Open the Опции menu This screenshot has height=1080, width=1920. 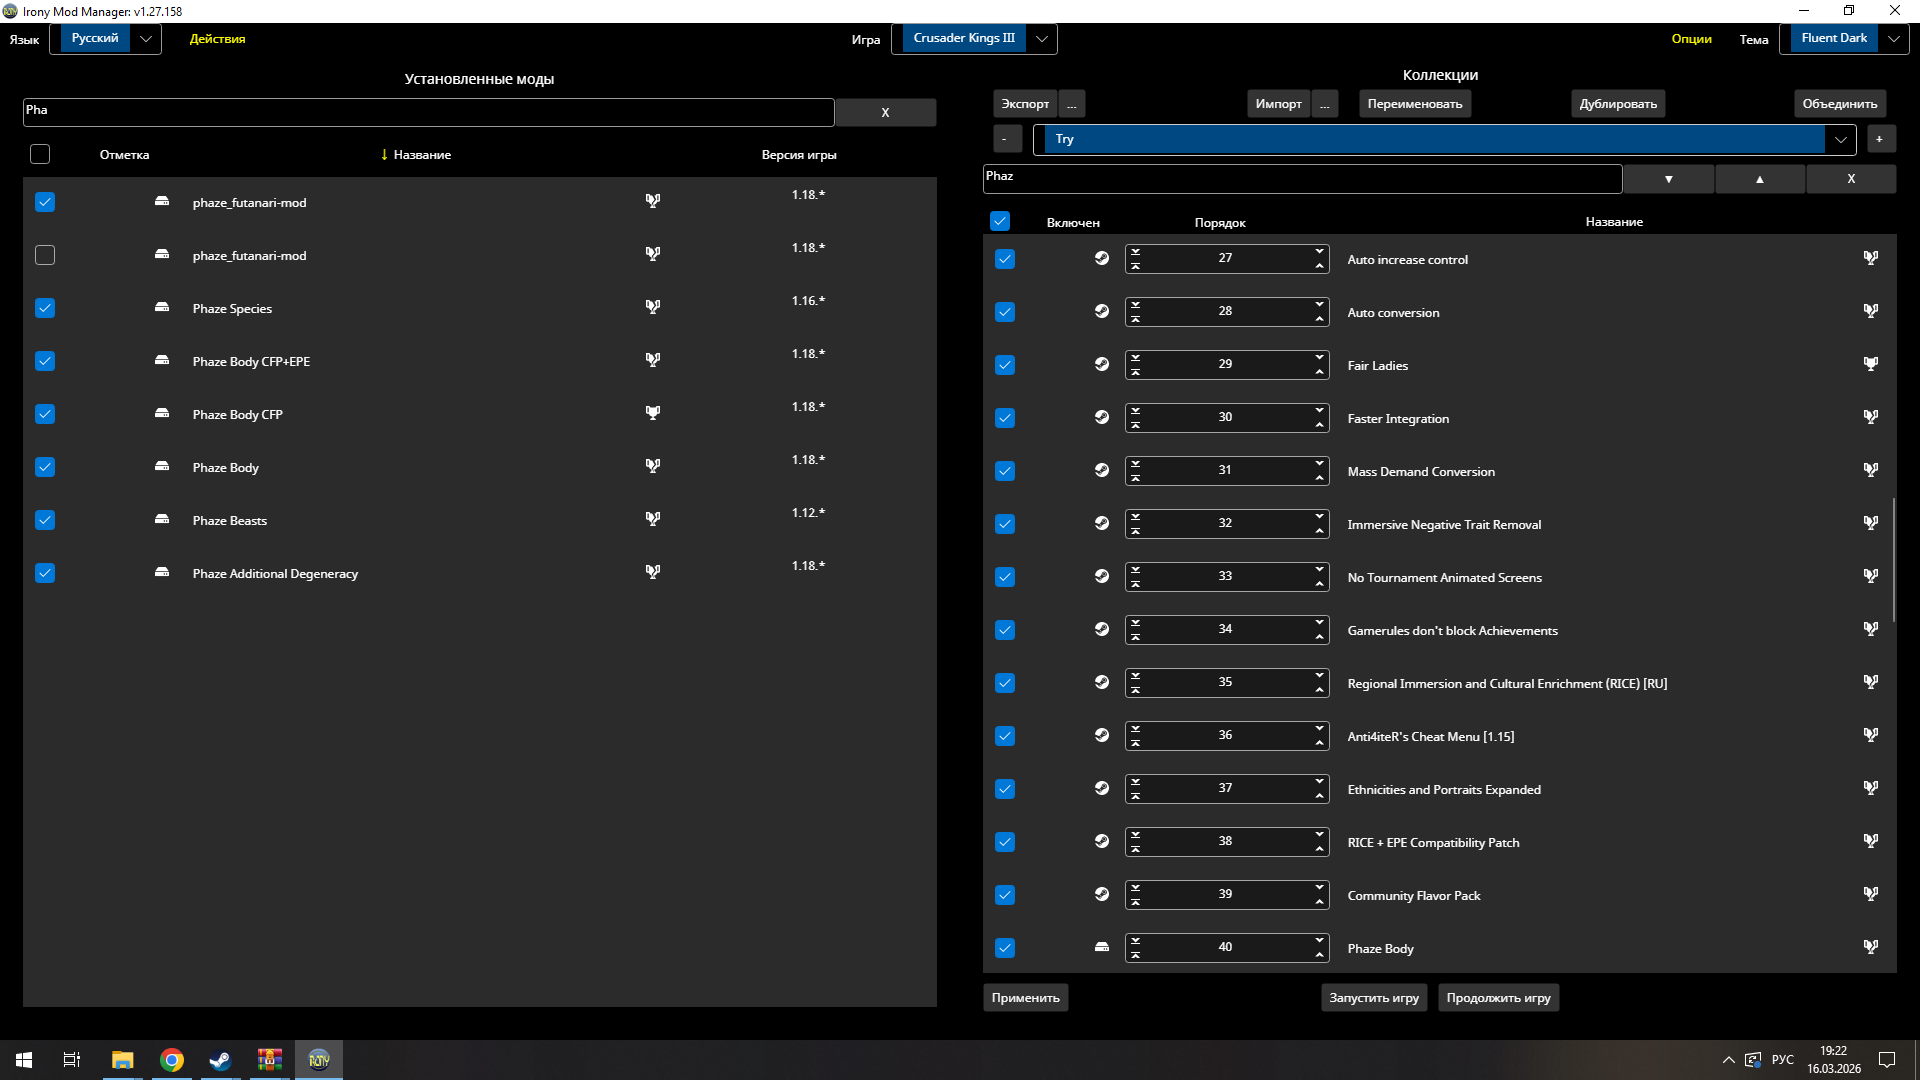pos(1691,39)
